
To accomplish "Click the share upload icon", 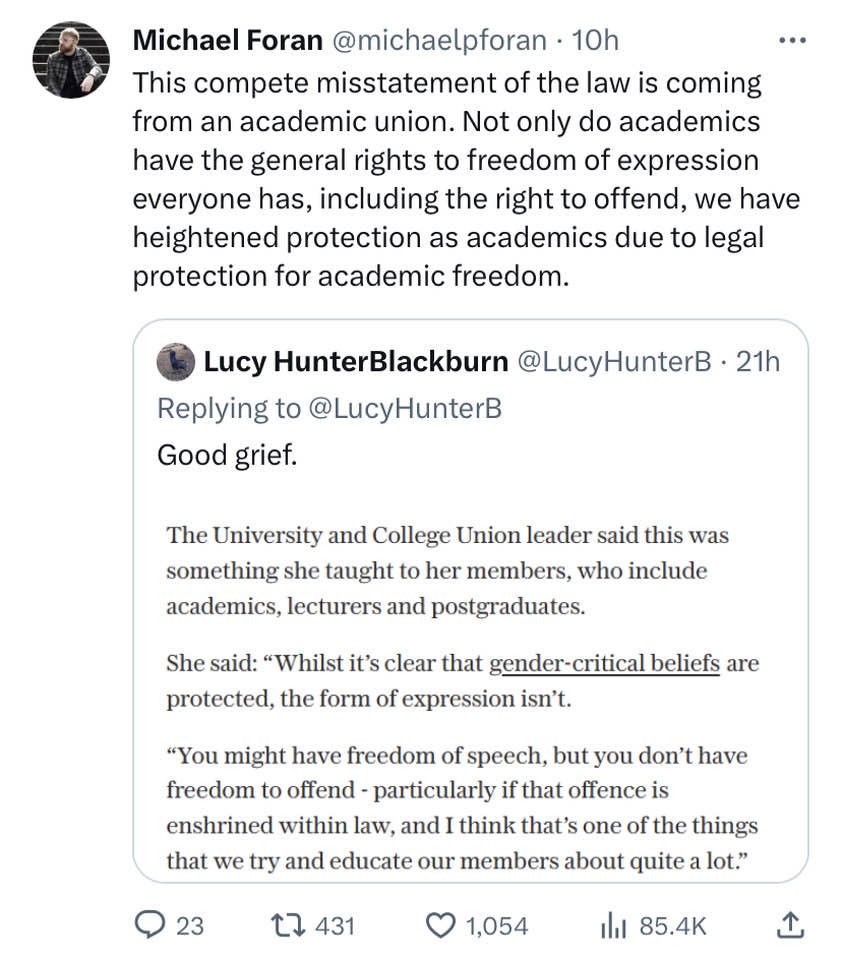I will point(789,926).
